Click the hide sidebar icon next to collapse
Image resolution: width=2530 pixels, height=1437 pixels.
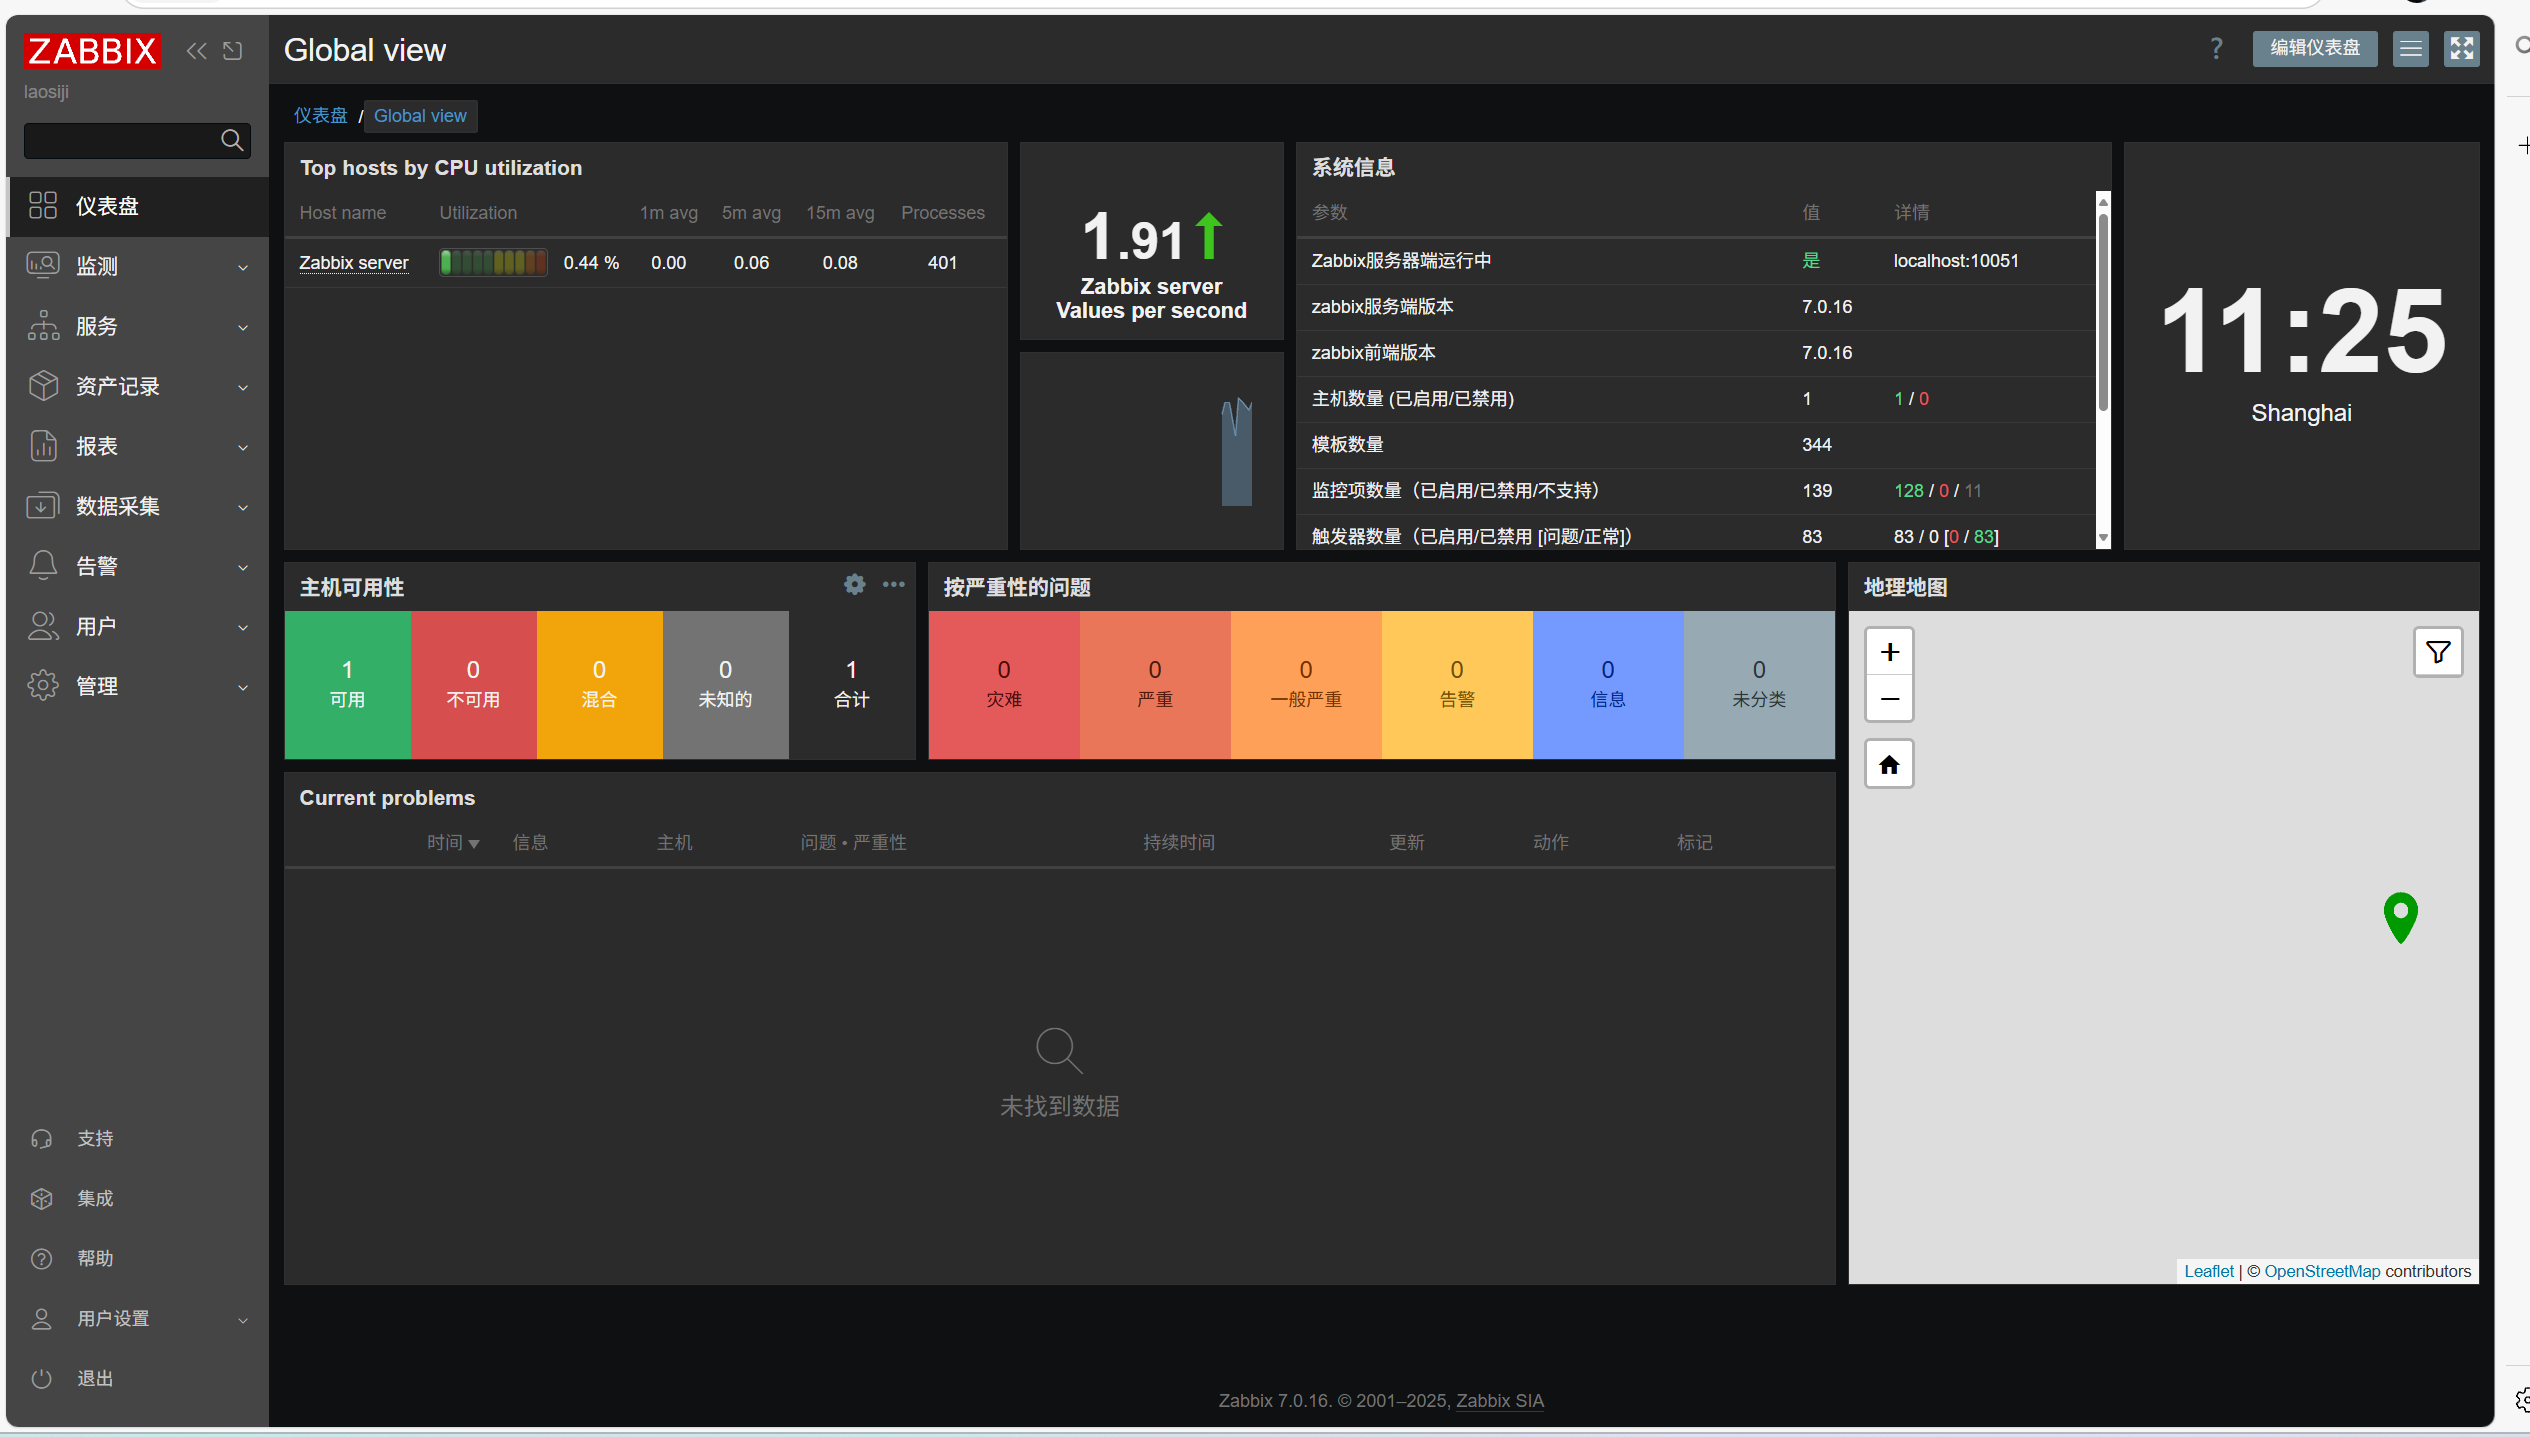(x=233, y=51)
